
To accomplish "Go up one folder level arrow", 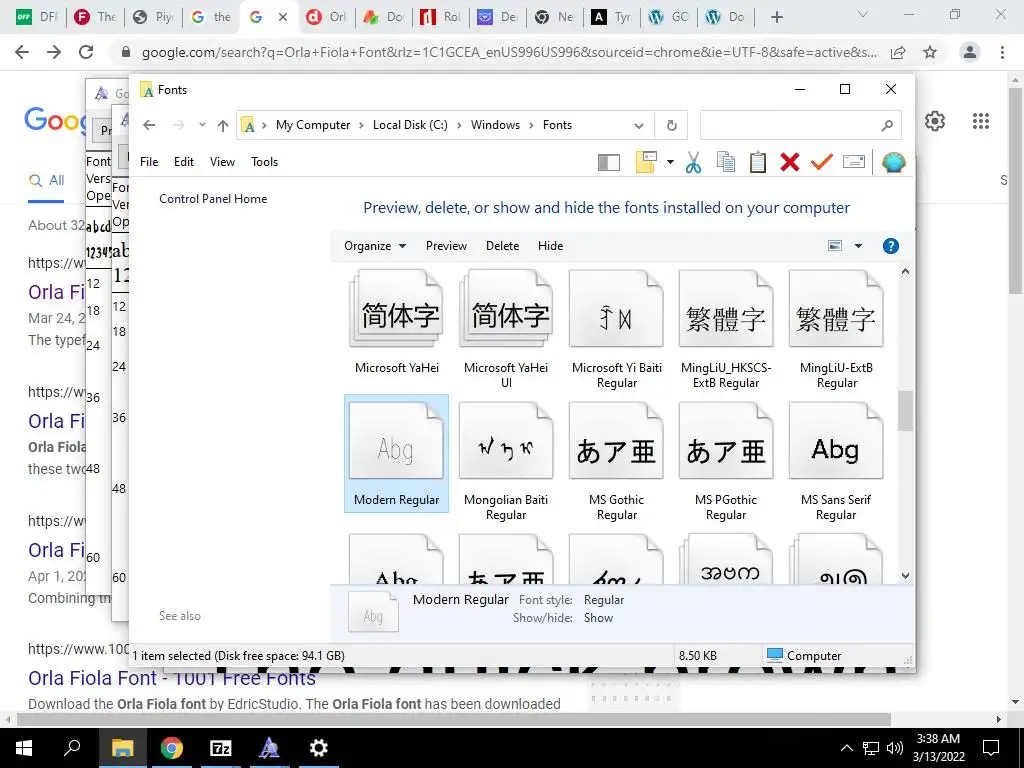I will click(x=223, y=125).
